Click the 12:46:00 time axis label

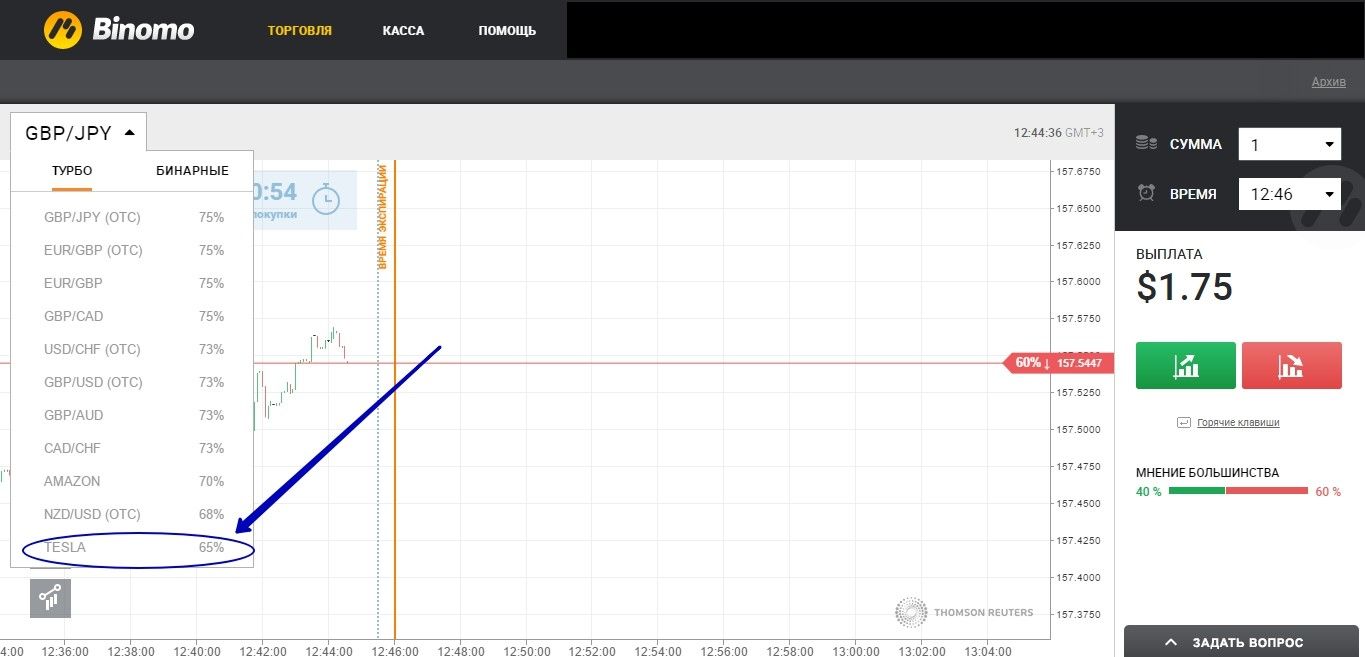pos(395,650)
